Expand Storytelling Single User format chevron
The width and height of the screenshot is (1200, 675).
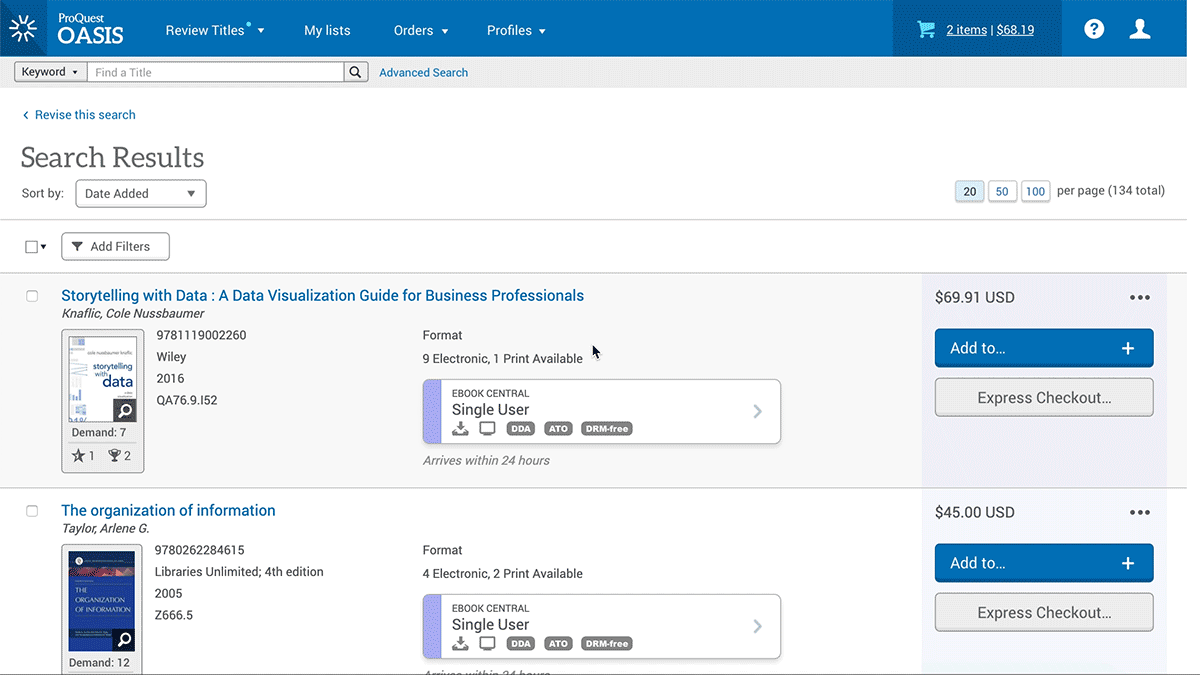(x=757, y=411)
